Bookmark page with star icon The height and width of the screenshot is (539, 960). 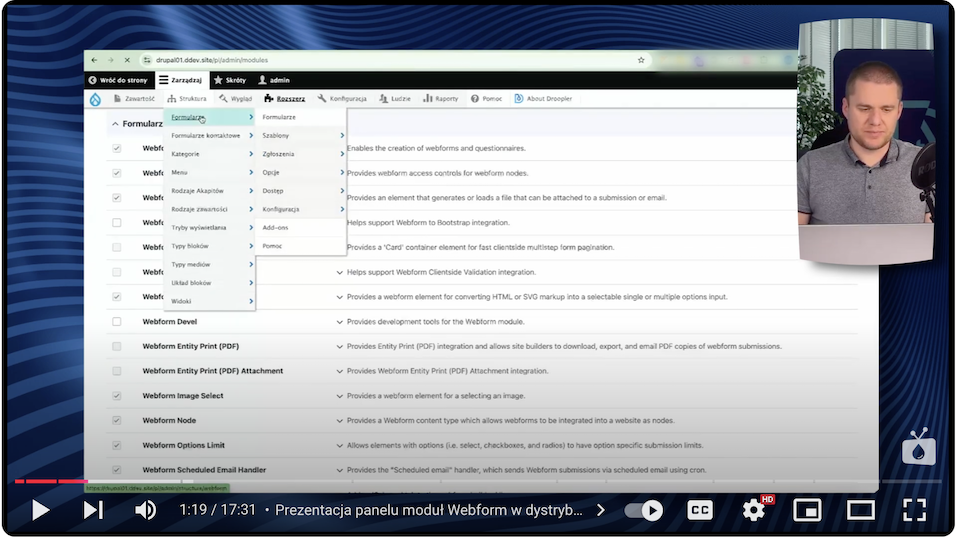point(641,60)
